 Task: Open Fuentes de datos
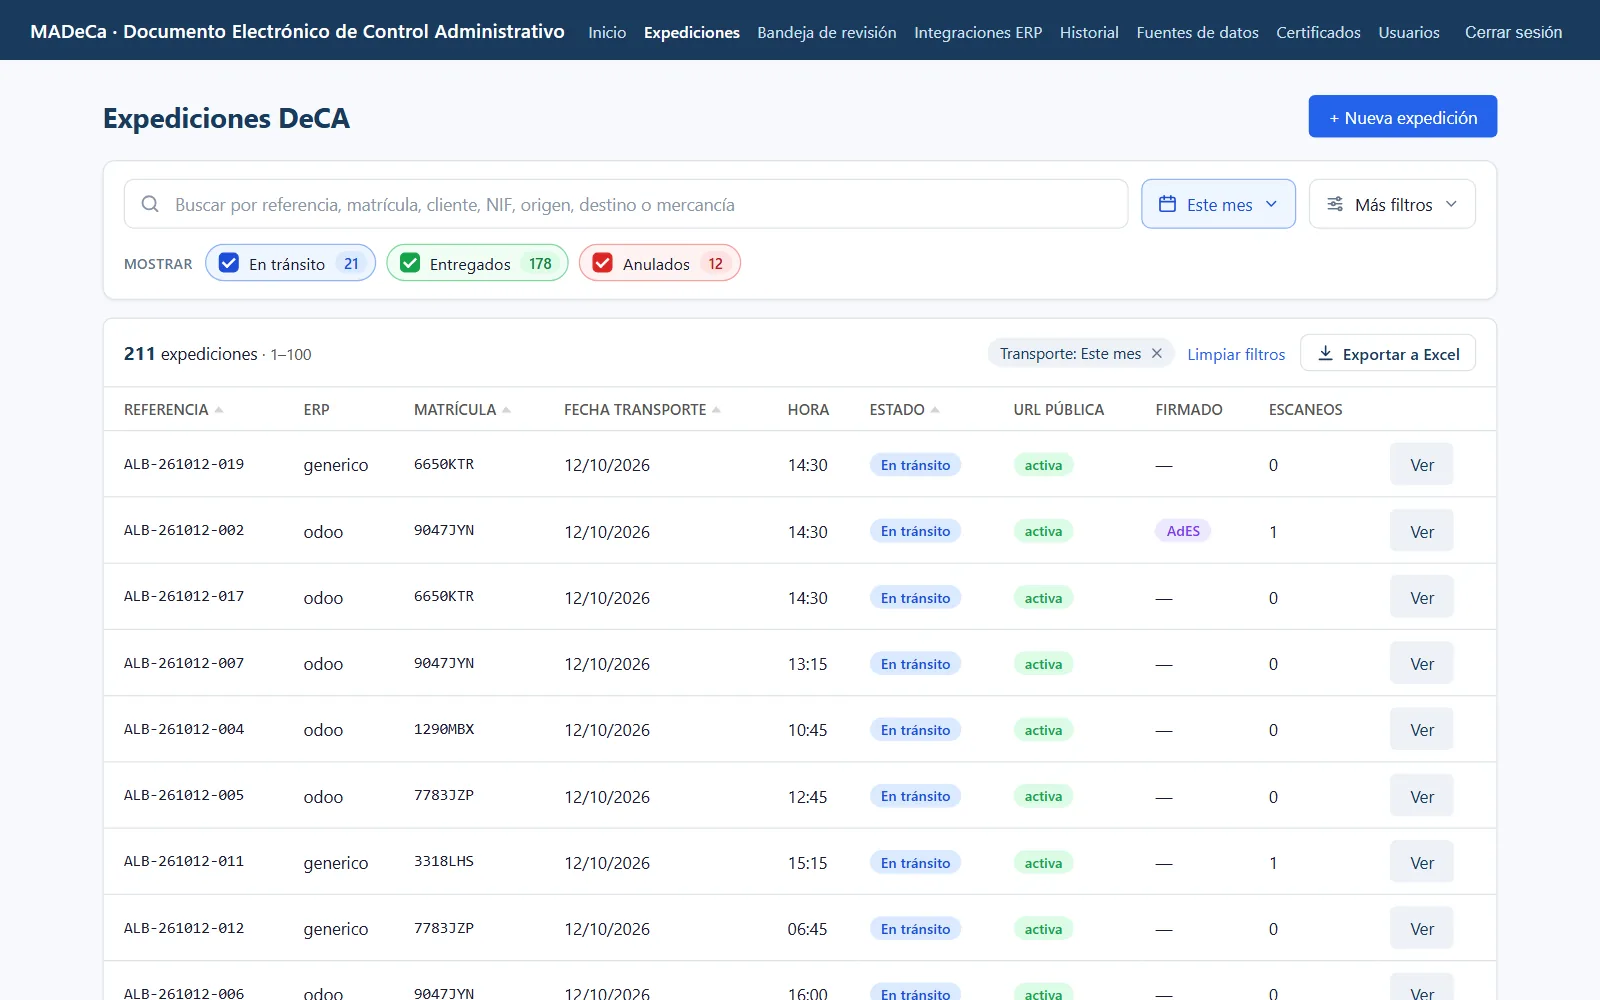pos(1197,32)
